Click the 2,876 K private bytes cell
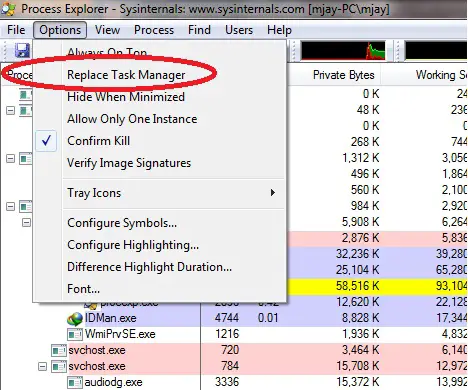468x390 pixels. pyautogui.click(x=361, y=238)
